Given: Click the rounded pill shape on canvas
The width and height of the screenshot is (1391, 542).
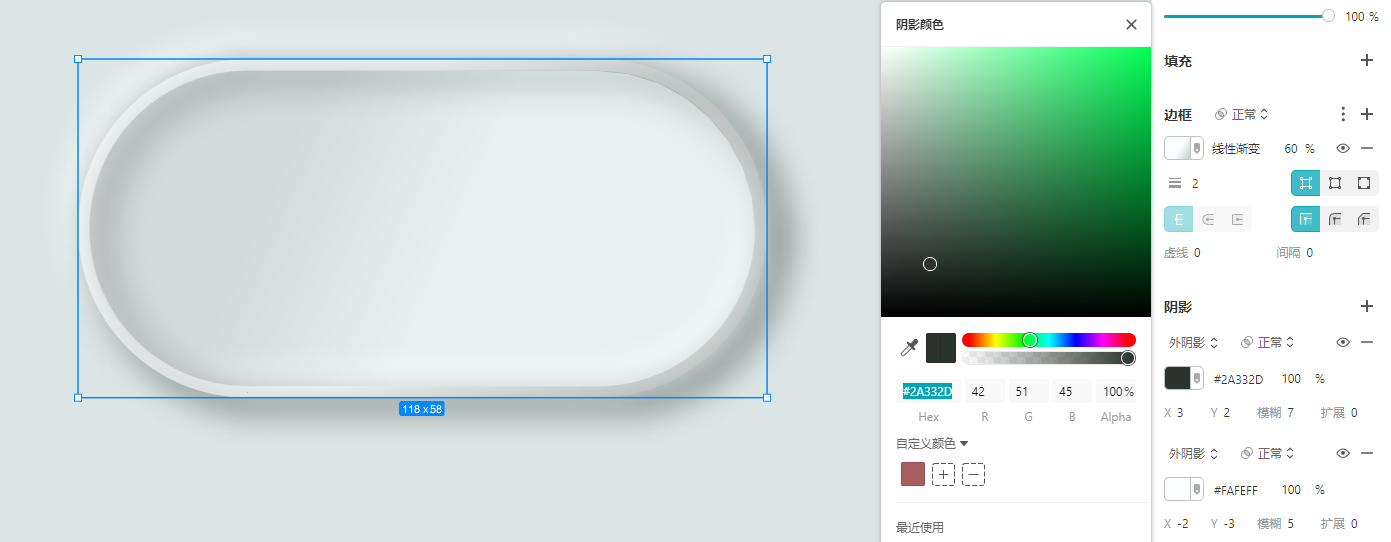Looking at the screenshot, I should click(422, 228).
